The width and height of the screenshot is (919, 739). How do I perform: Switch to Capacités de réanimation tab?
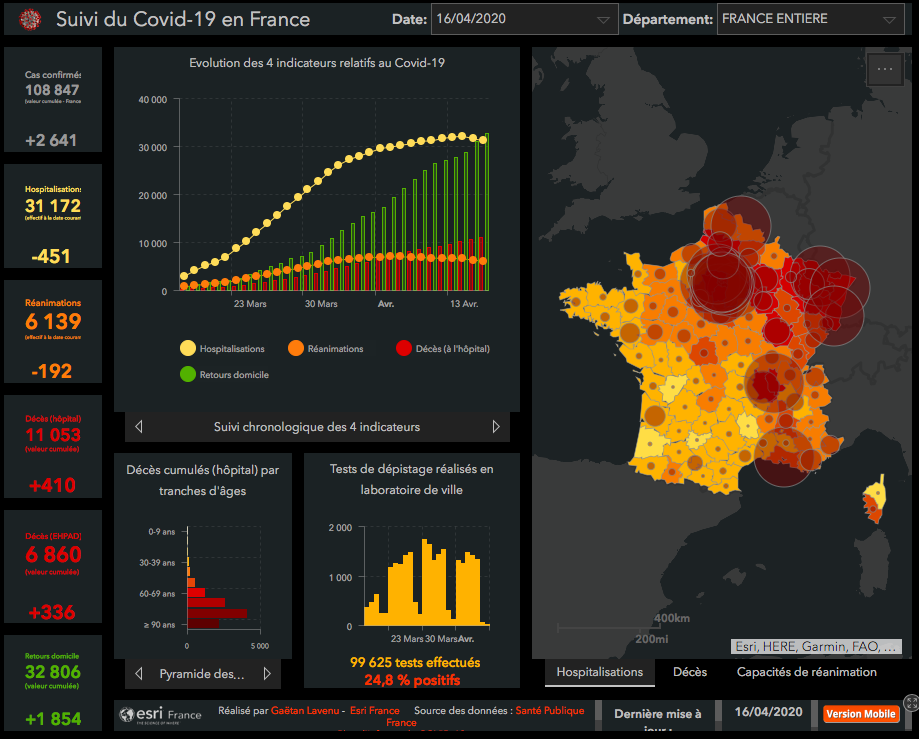click(806, 672)
